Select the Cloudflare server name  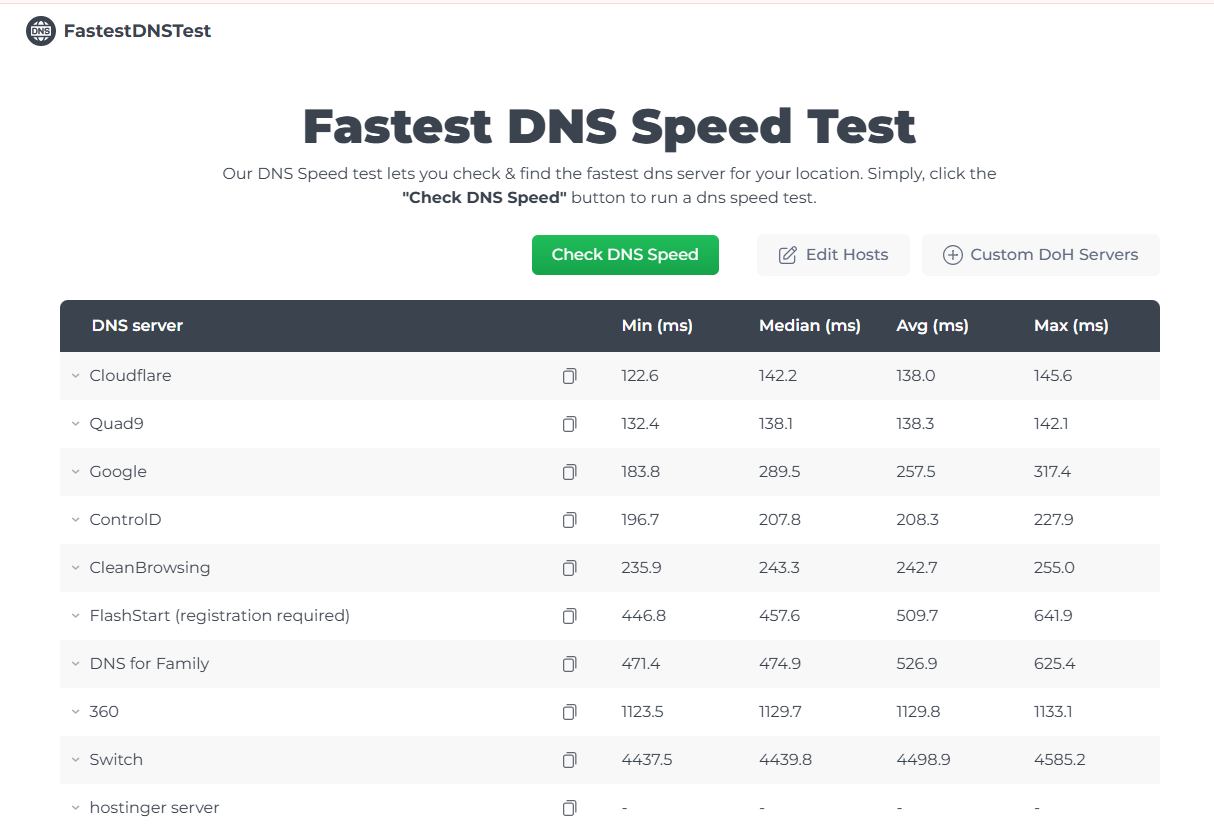(130, 376)
